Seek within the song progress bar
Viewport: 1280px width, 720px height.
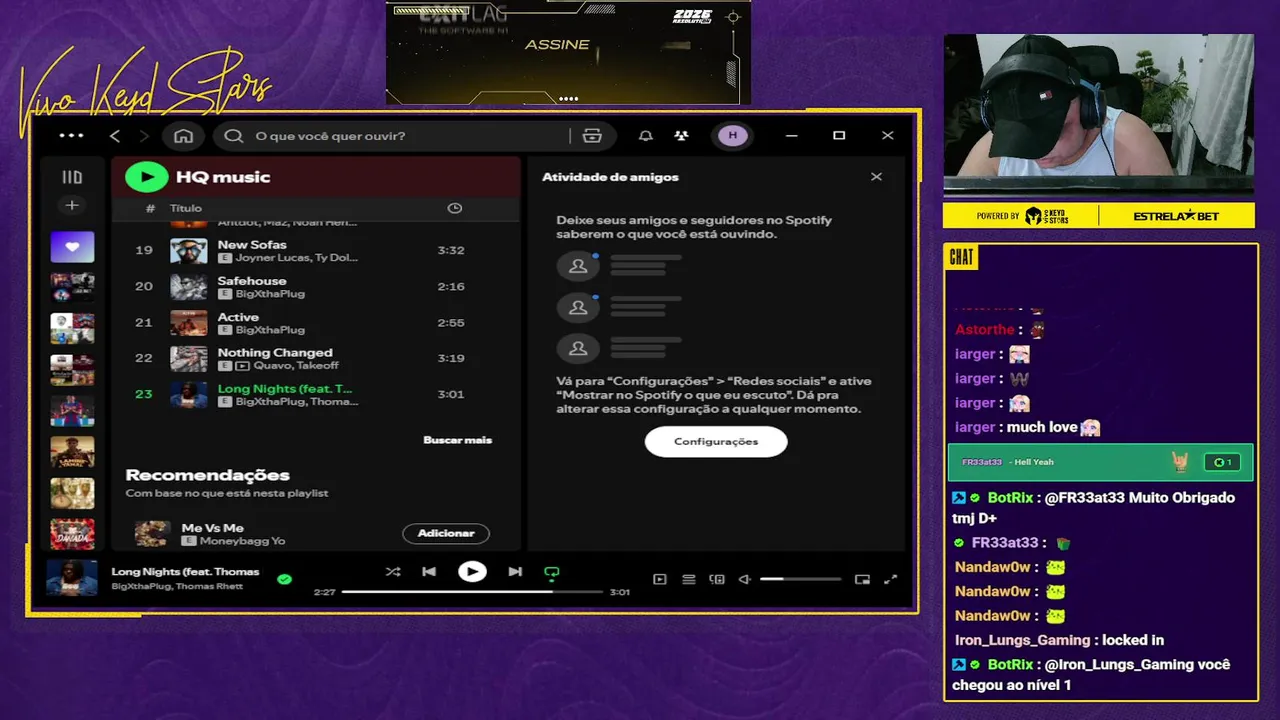coord(473,592)
